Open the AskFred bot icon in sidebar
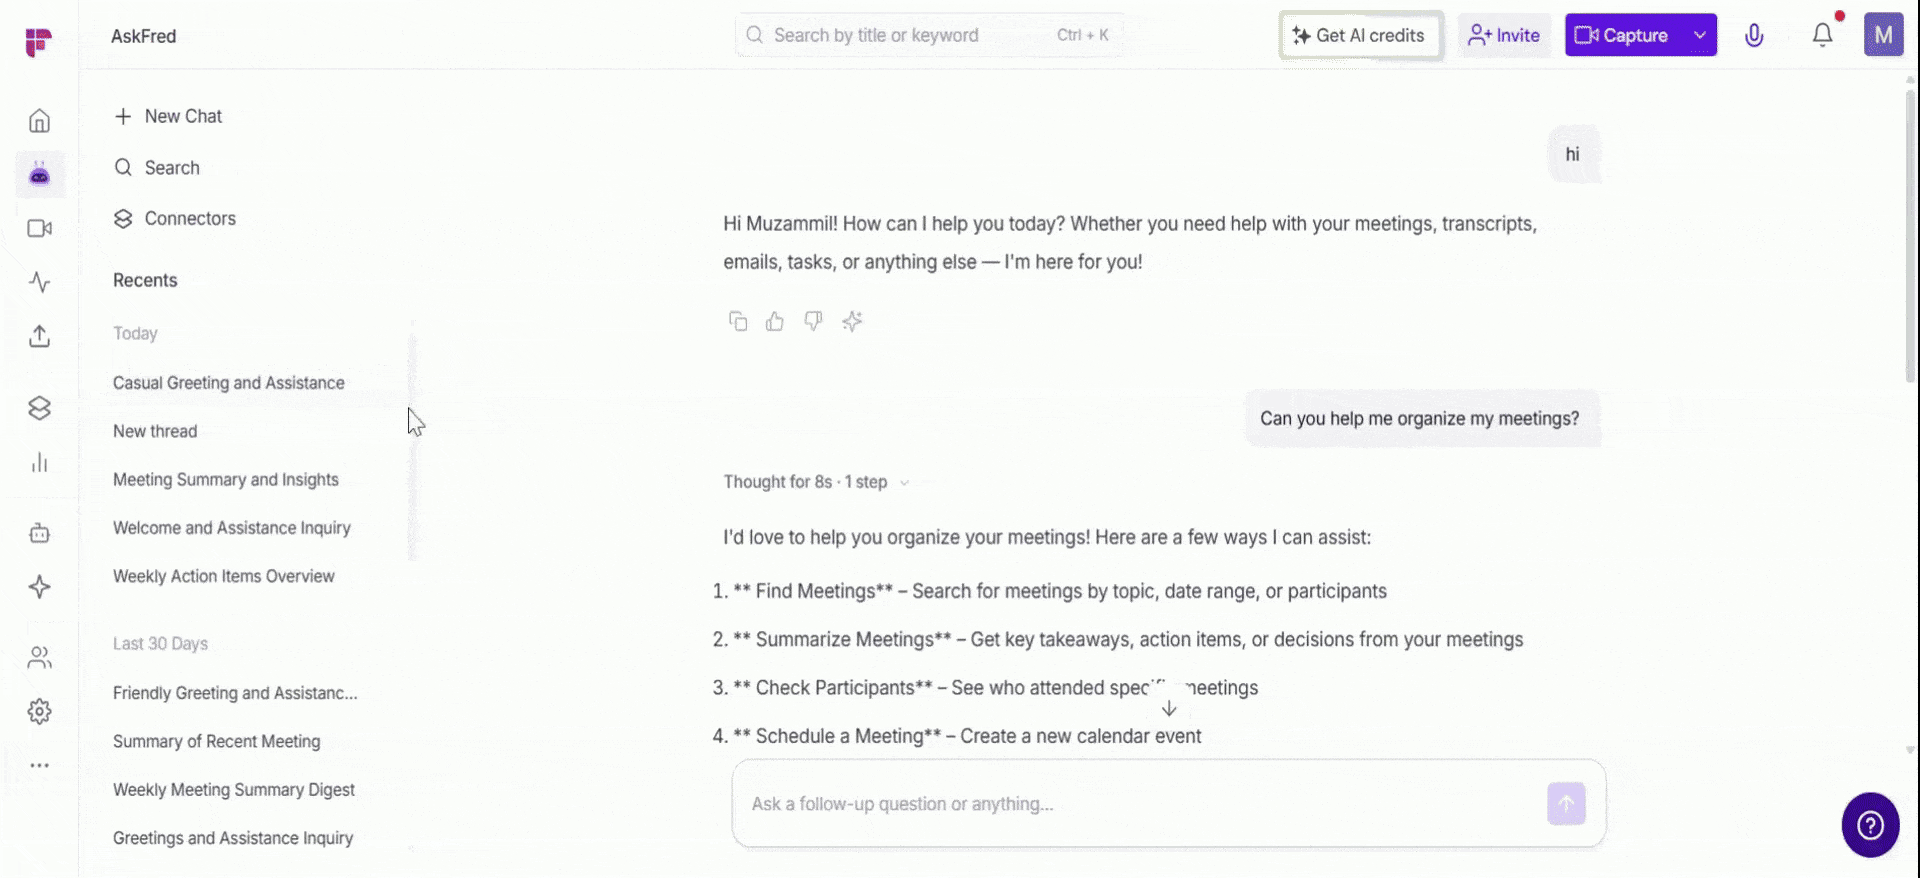Viewport: 1920px width, 878px height. pos(39,175)
